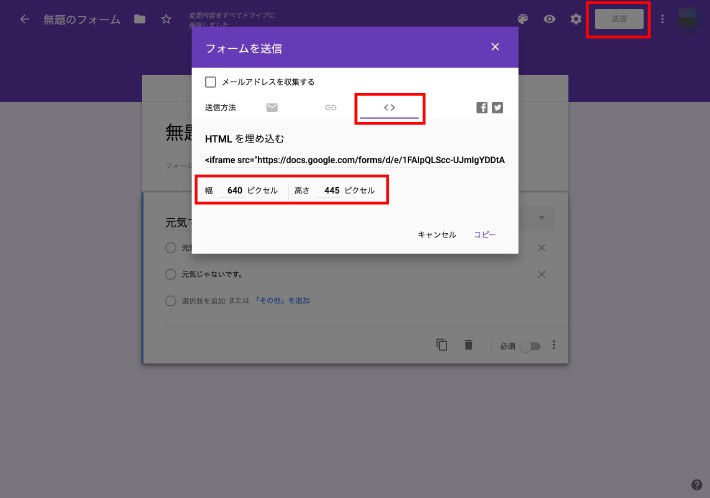Click the iframe embed code field

pos(355,160)
